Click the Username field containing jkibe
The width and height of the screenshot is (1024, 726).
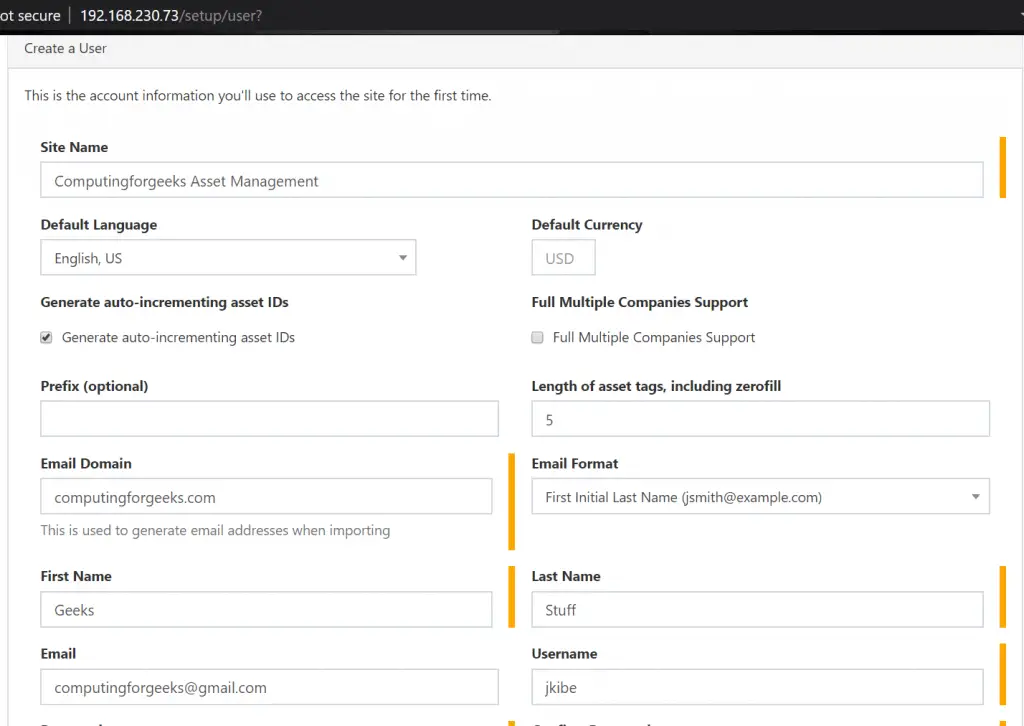(x=757, y=687)
